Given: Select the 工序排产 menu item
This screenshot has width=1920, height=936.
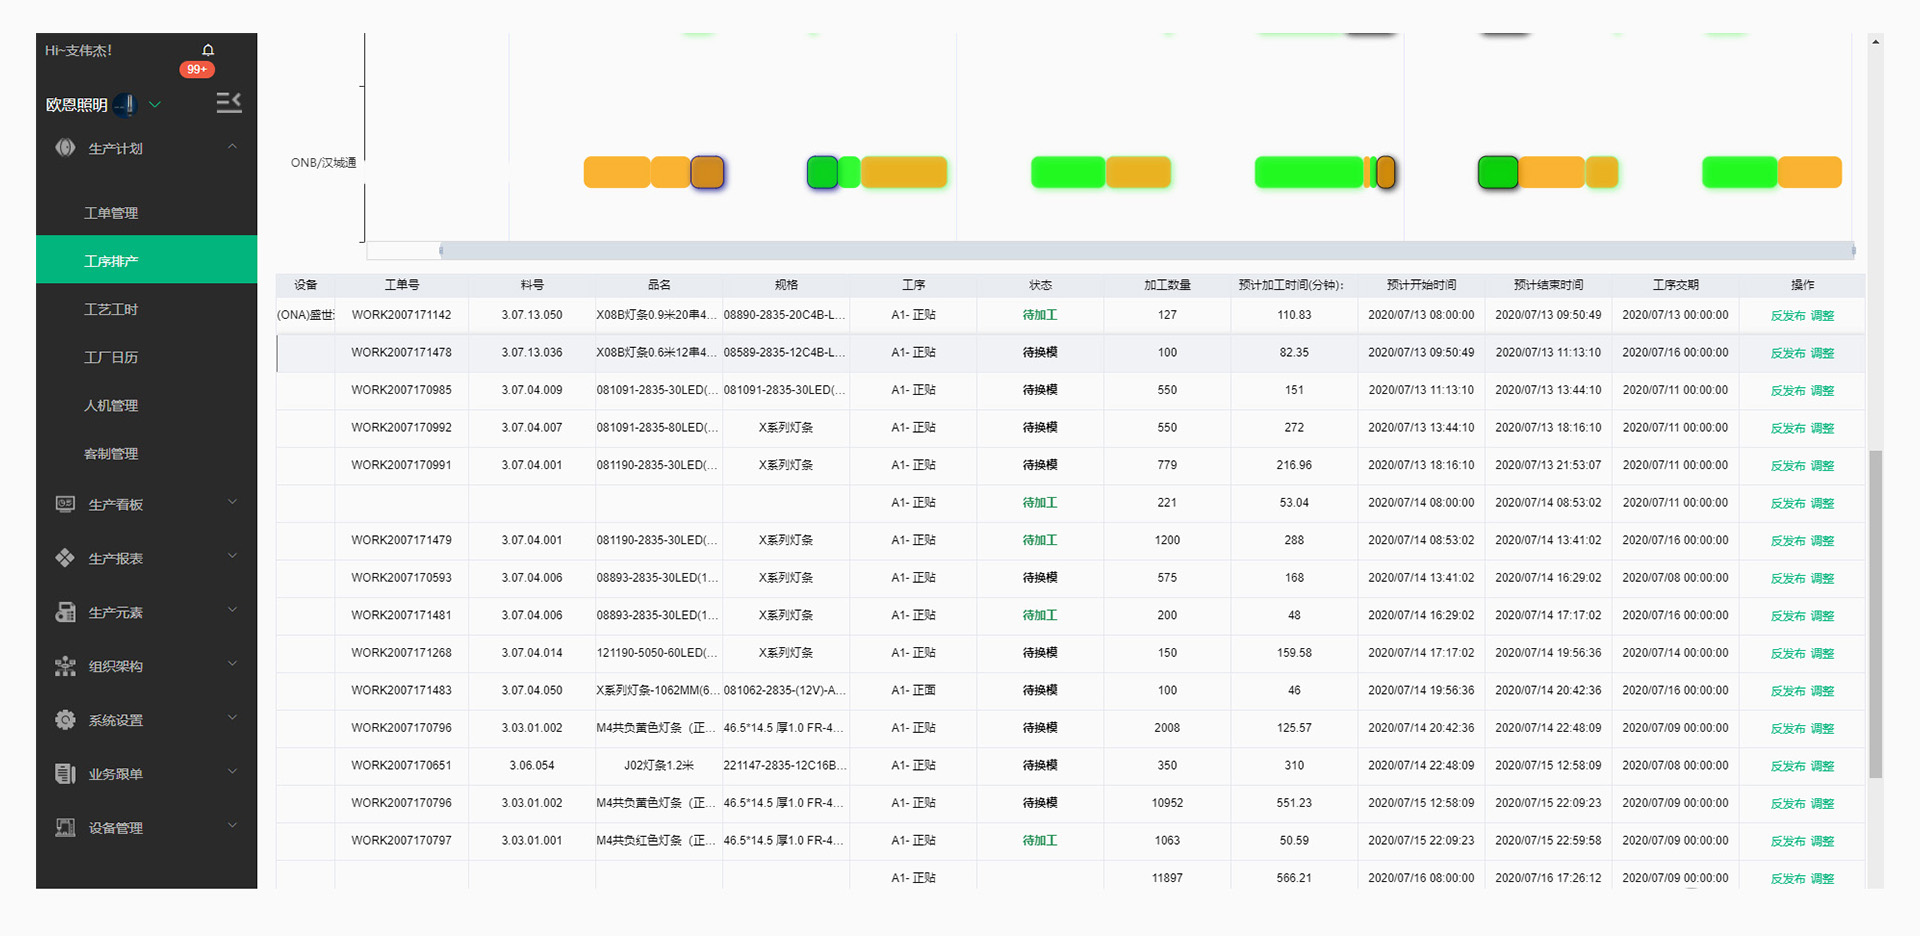Looking at the screenshot, I should pos(146,260).
